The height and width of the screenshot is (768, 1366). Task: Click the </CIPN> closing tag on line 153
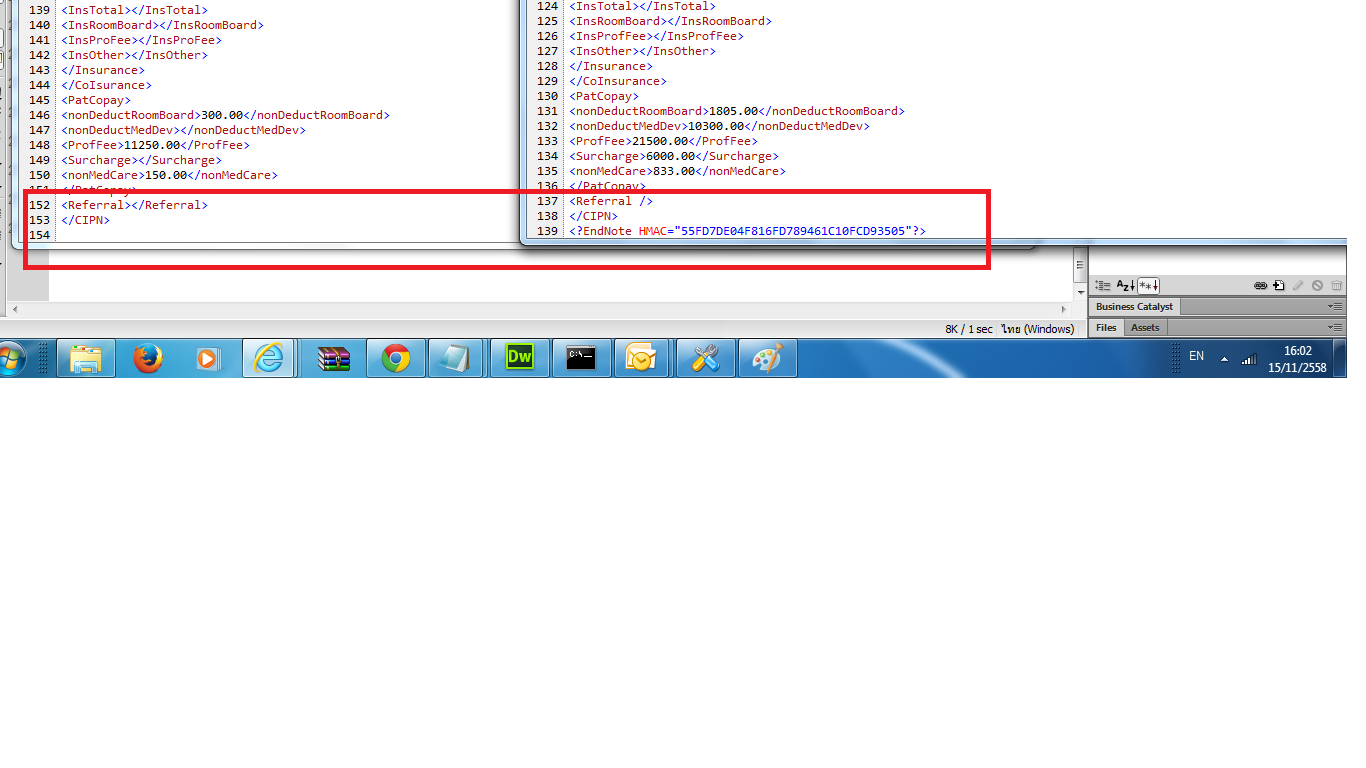coord(86,220)
